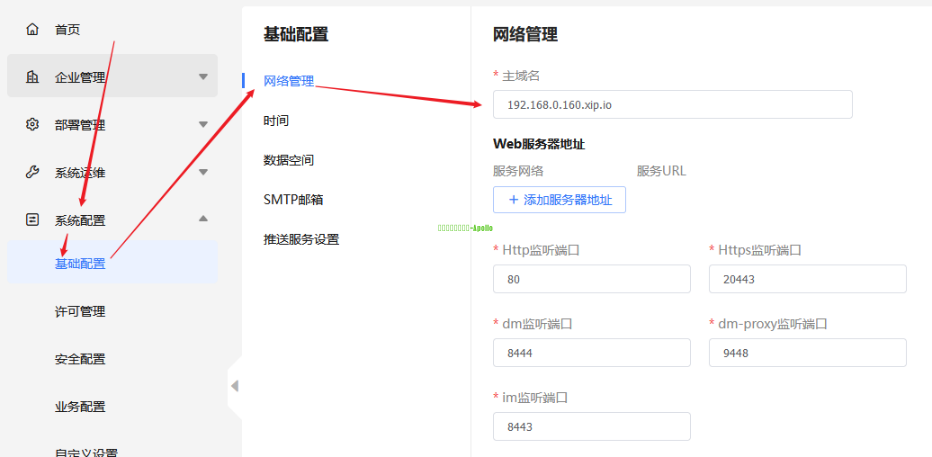
Task: Open 许可管理 in the sidebar
Action: point(80,312)
